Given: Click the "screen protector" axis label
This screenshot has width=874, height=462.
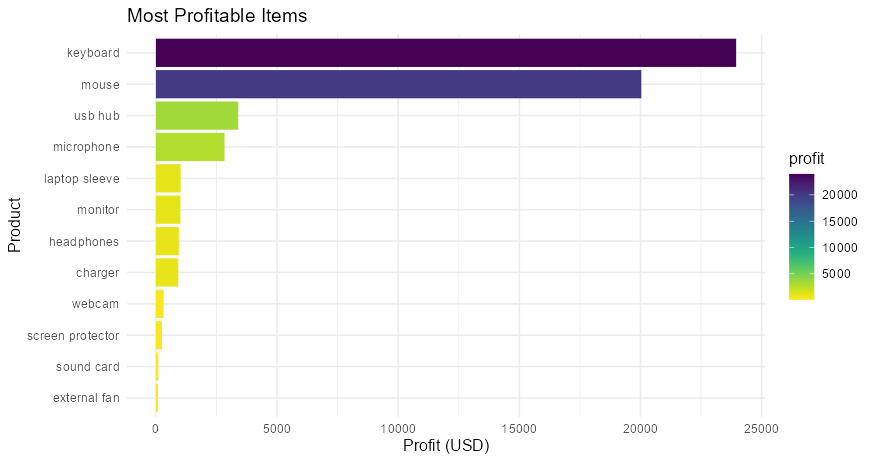Looking at the screenshot, I should tap(73, 335).
